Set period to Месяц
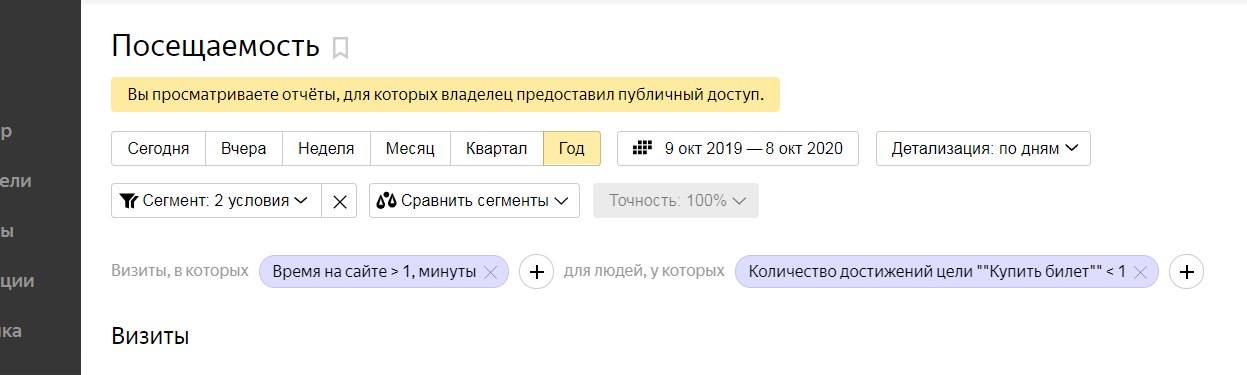The width and height of the screenshot is (1247, 375). pyautogui.click(x=410, y=149)
